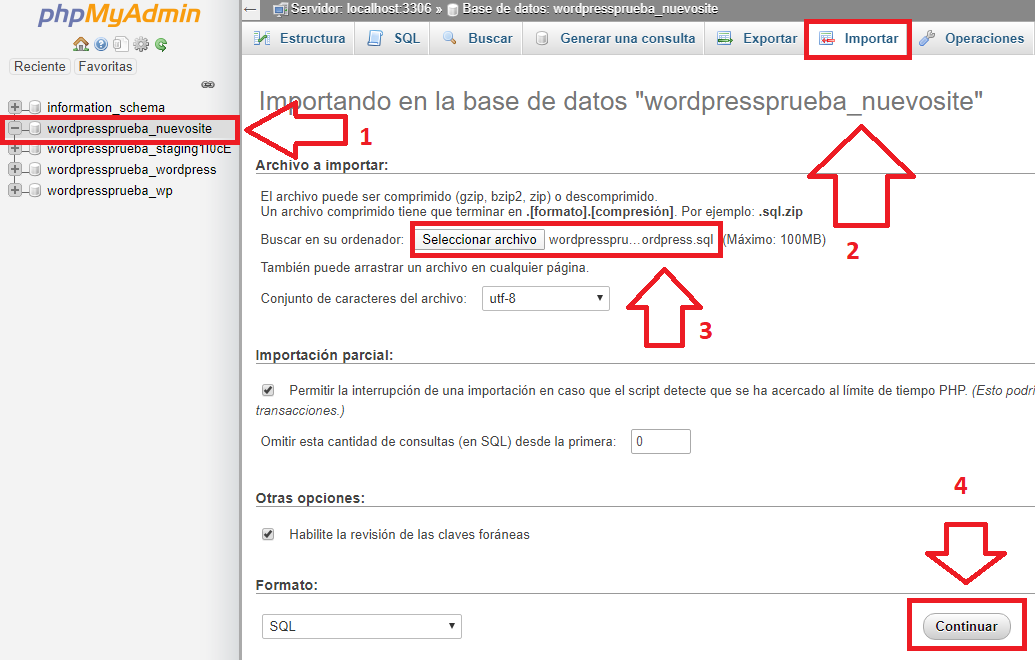Open the Formato SQL dropdown

pyautogui.click(x=362, y=626)
